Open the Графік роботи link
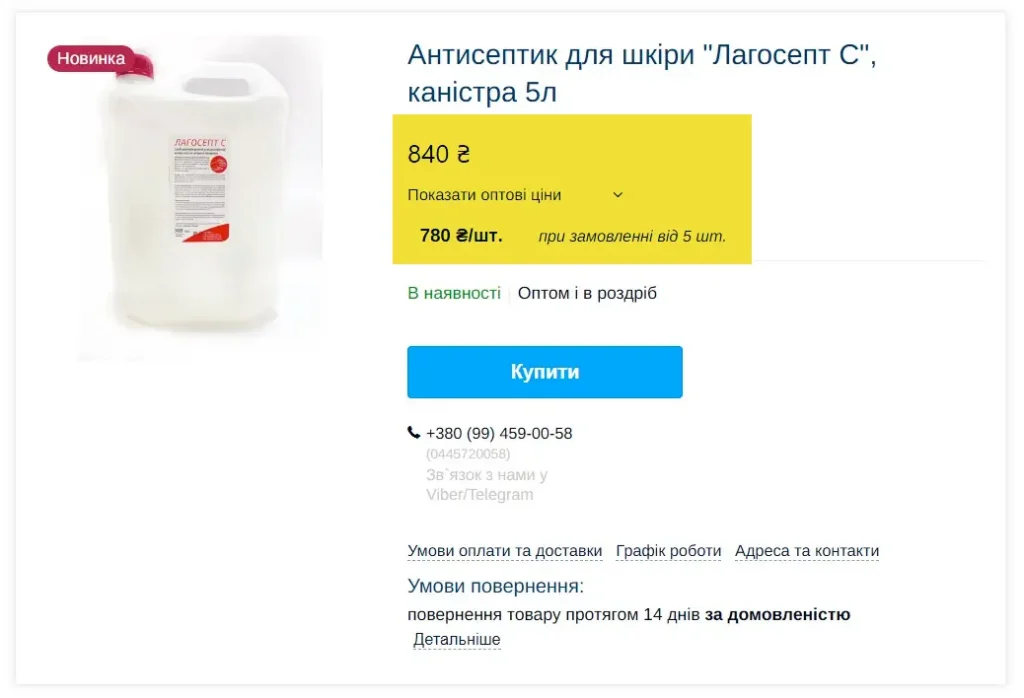The height and width of the screenshot is (698, 1024). tap(668, 551)
